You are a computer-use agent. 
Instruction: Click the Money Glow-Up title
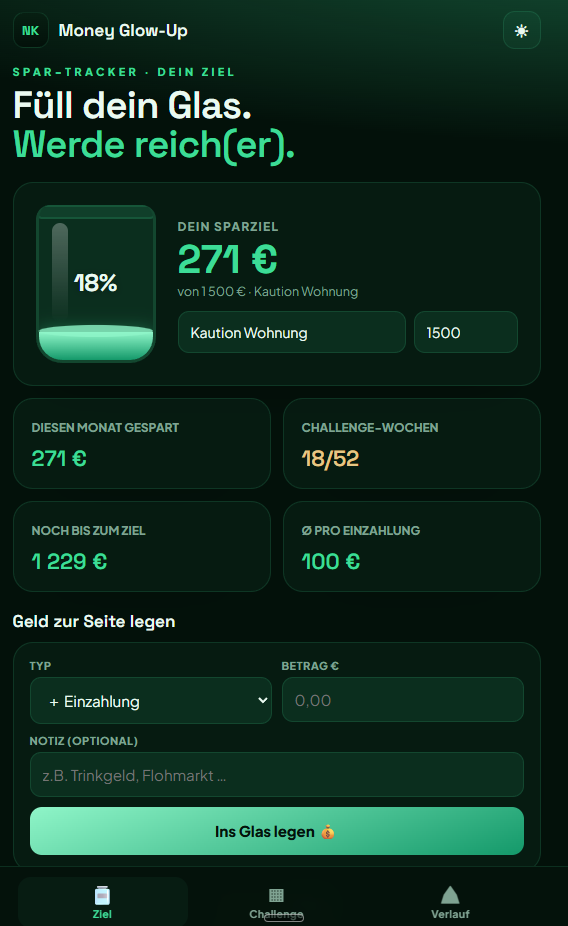click(123, 31)
